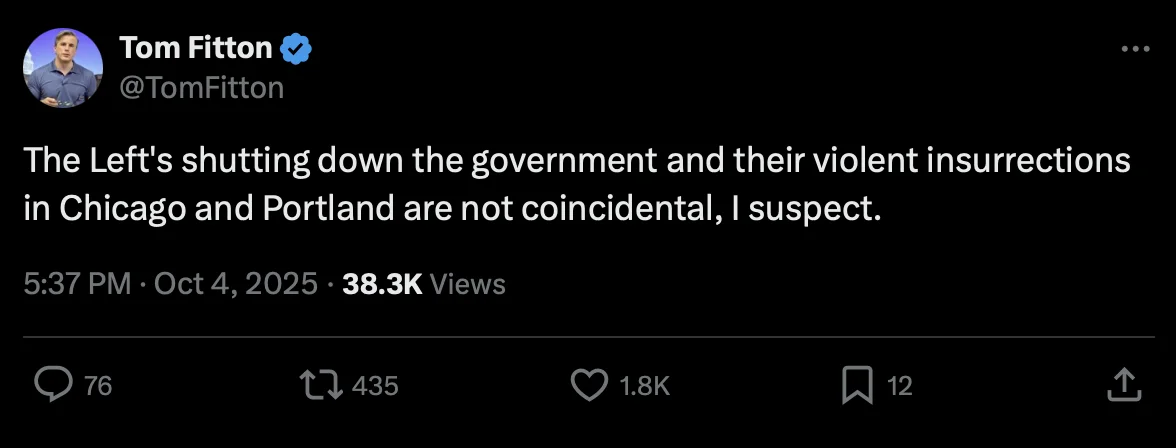Click the 12 bookmarks count
The width and height of the screenshot is (1176, 448).
coord(900,386)
